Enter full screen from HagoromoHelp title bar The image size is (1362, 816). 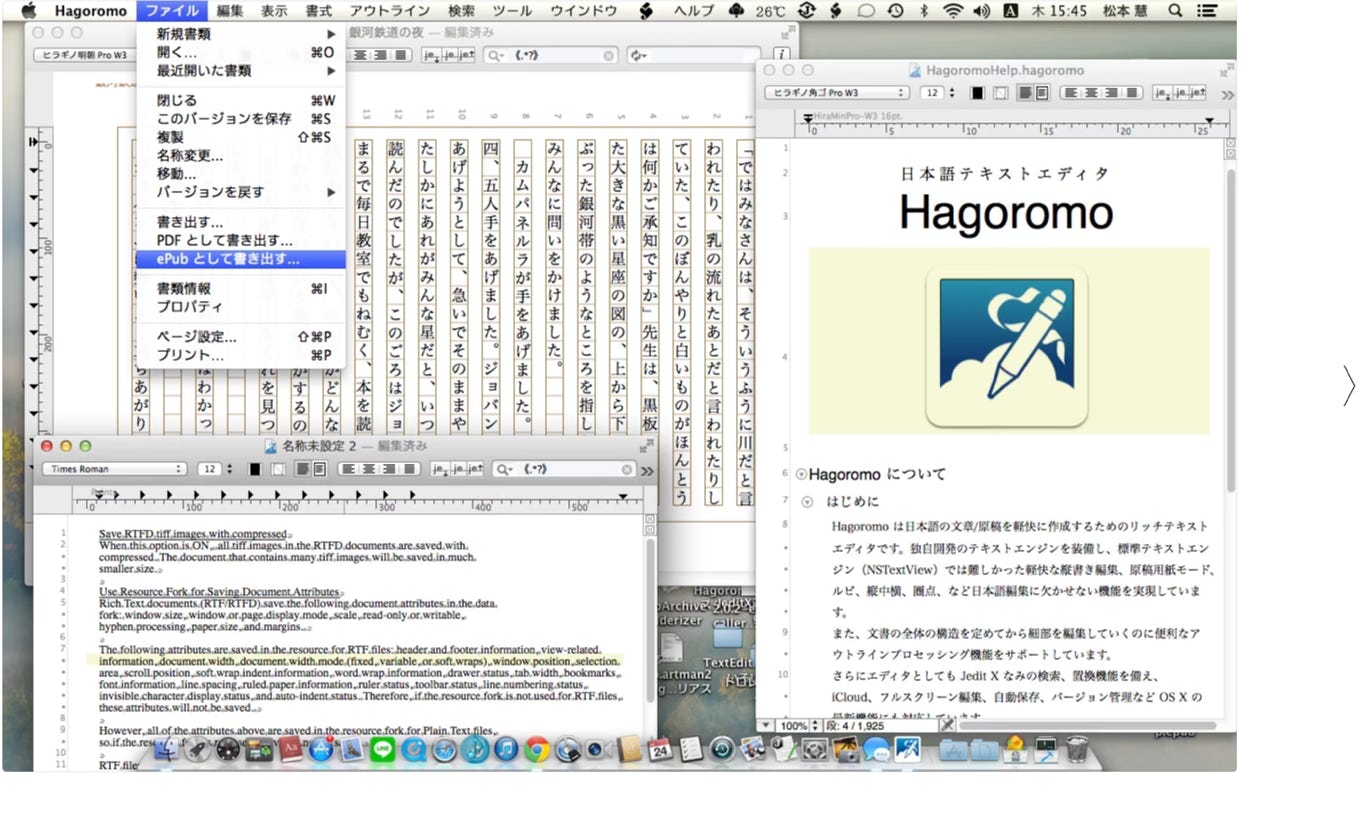pos(1228,70)
